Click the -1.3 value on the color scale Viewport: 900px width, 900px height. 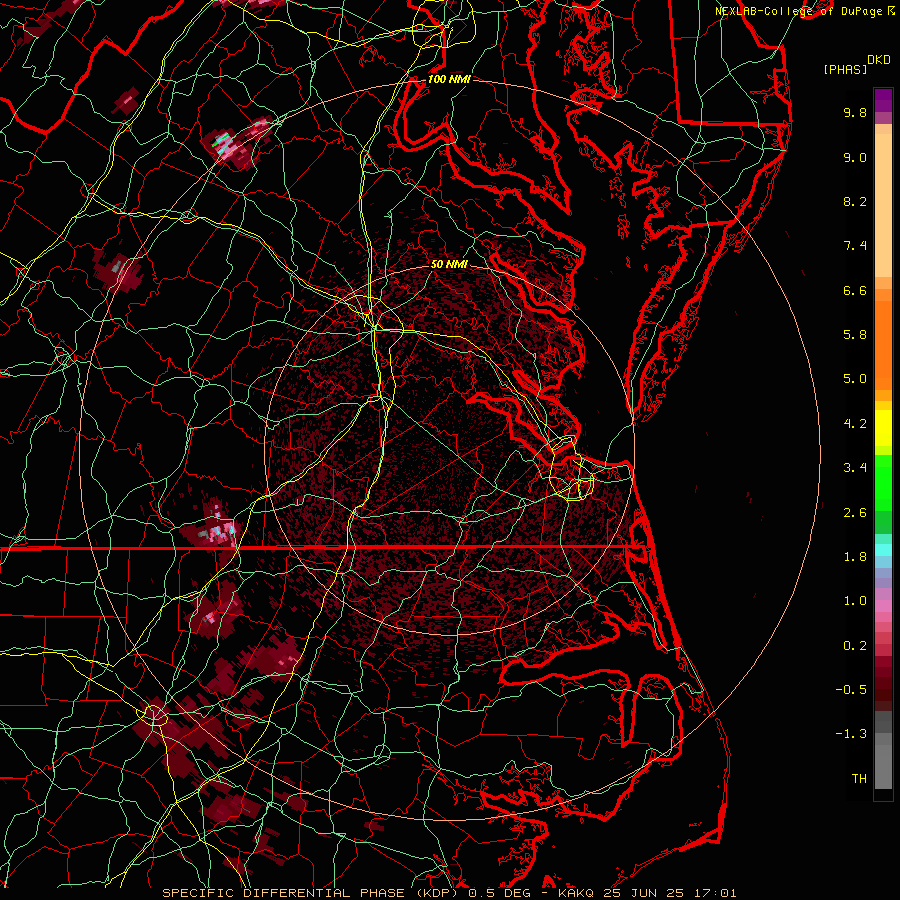pyautogui.click(x=851, y=734)
